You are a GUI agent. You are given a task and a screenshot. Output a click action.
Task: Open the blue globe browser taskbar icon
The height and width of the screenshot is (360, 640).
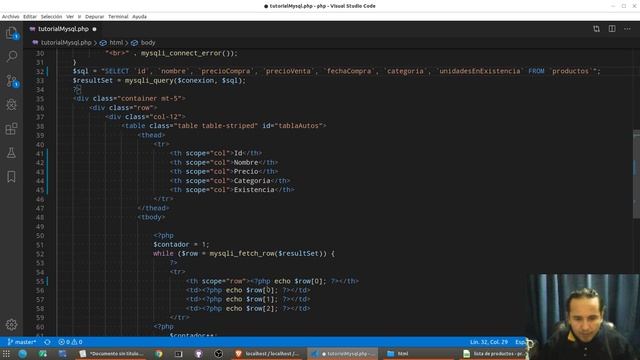[x=23, y=354]
